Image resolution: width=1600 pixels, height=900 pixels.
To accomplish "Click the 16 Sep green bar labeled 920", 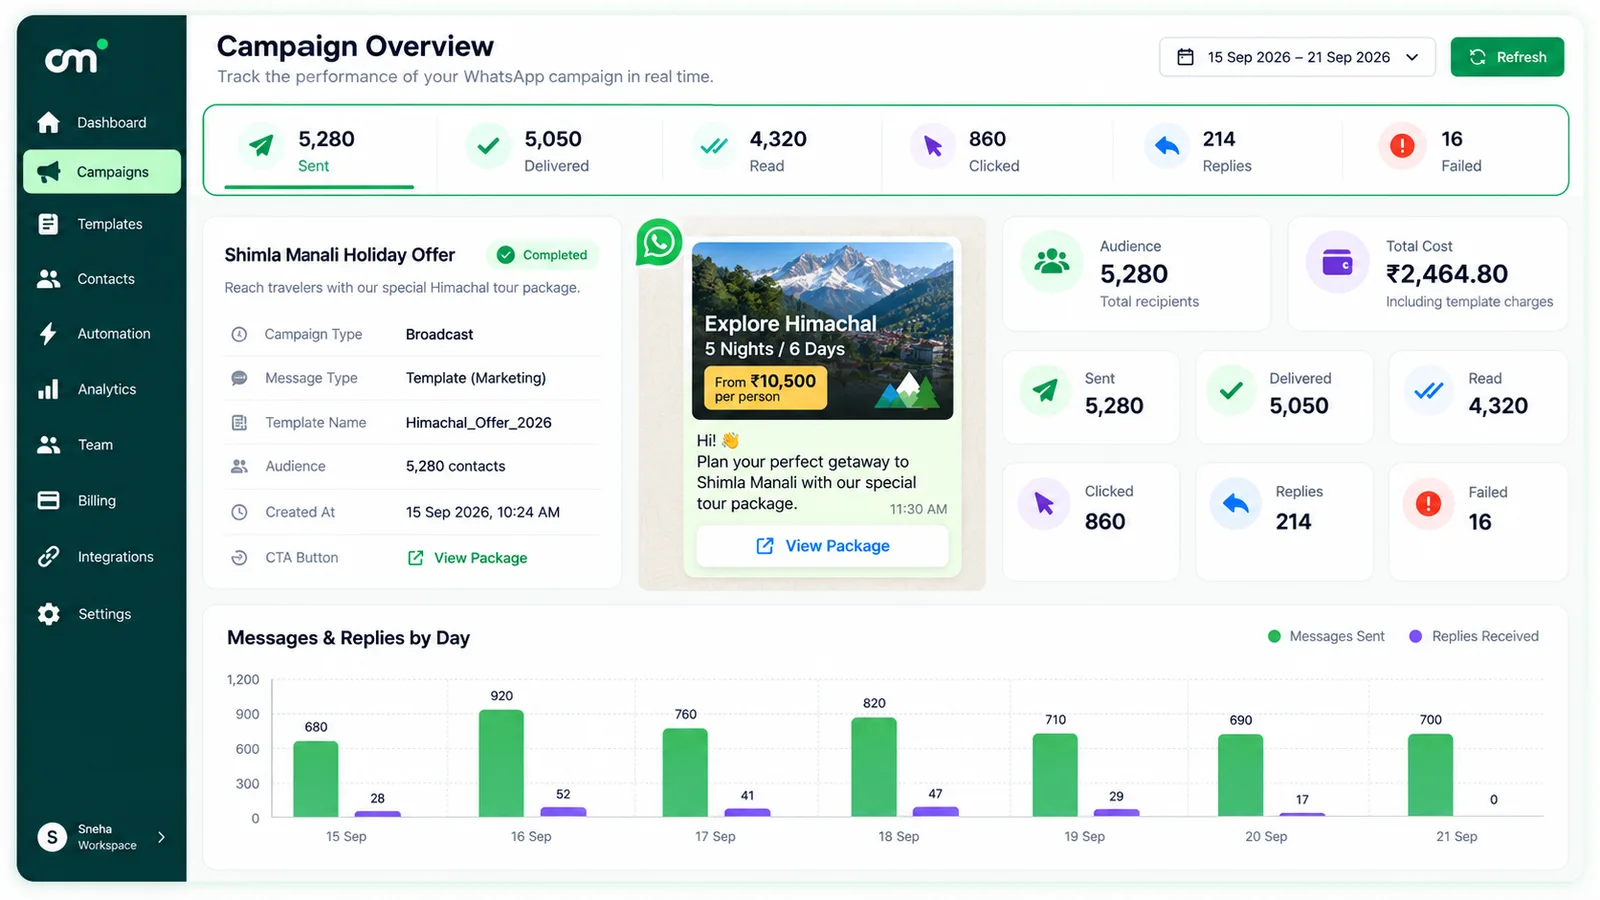I will (x=501, y=763).
